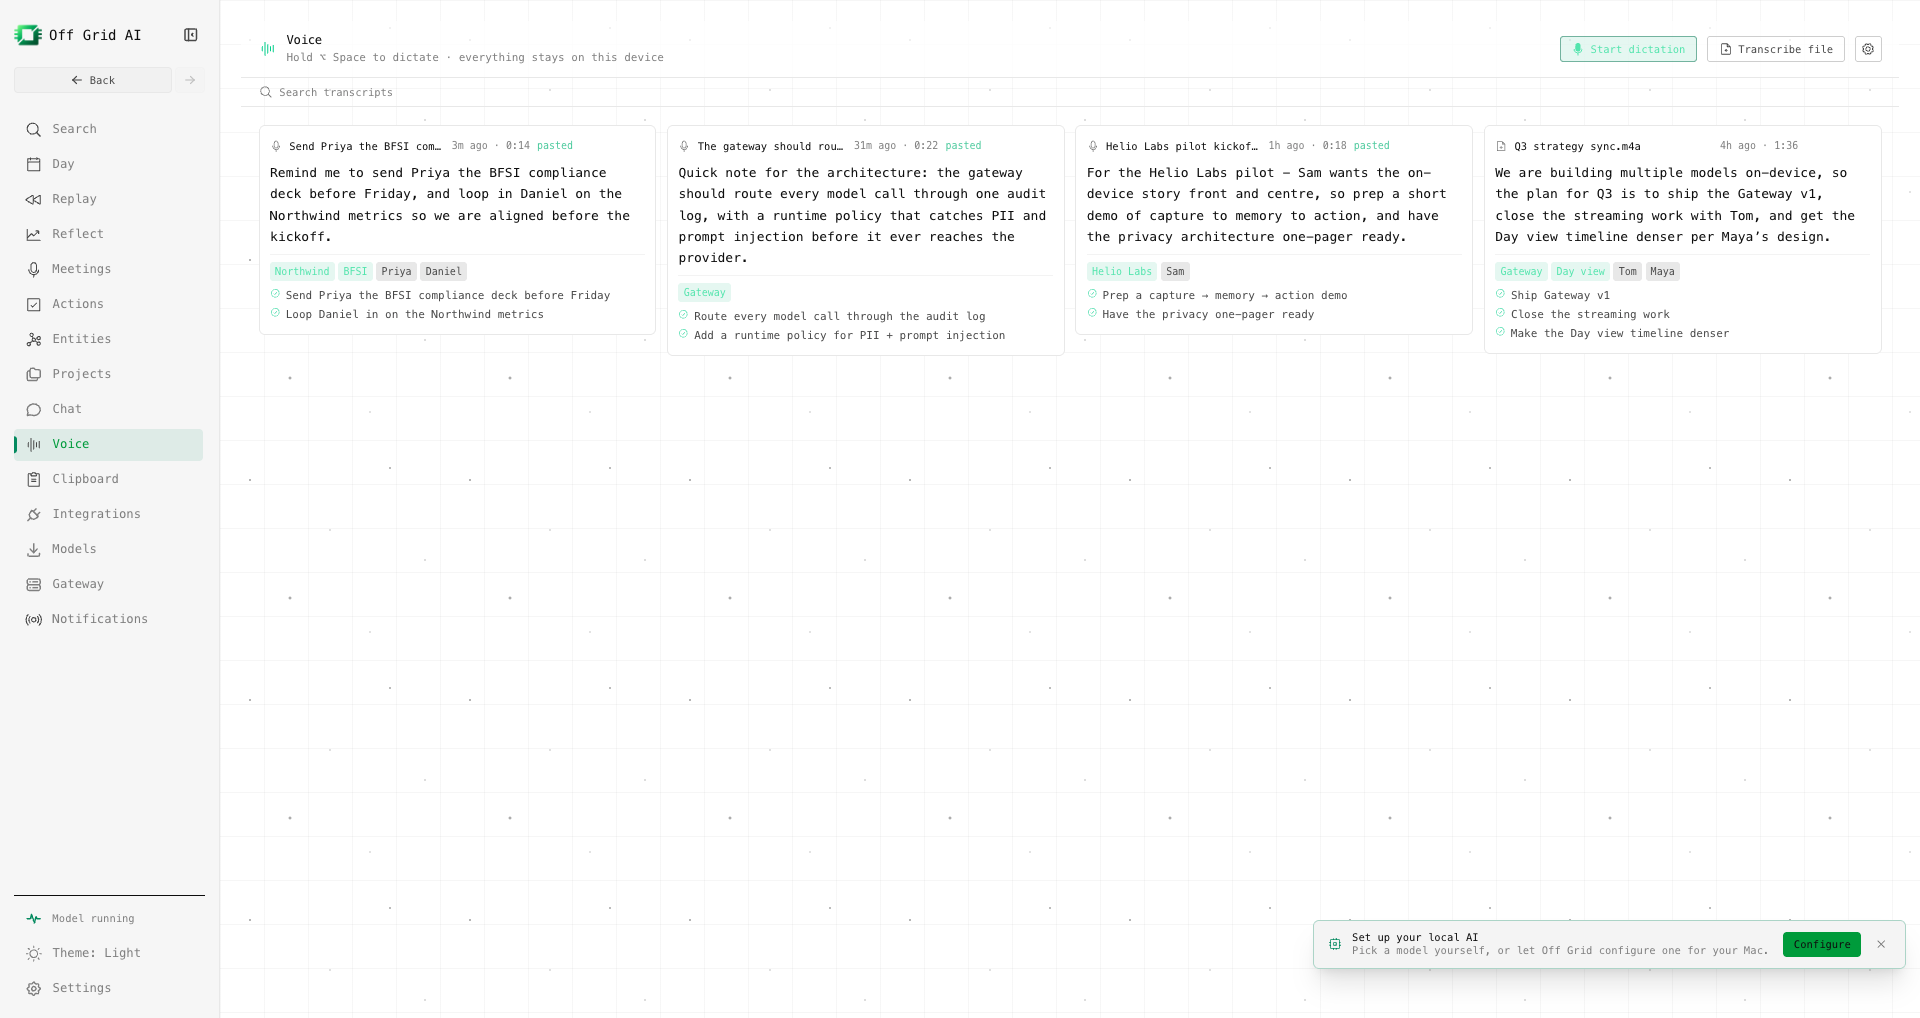The height and width of the screenshot is (1018, 1920).
Task: Check off Route every model call action
Action: point(684,315)
